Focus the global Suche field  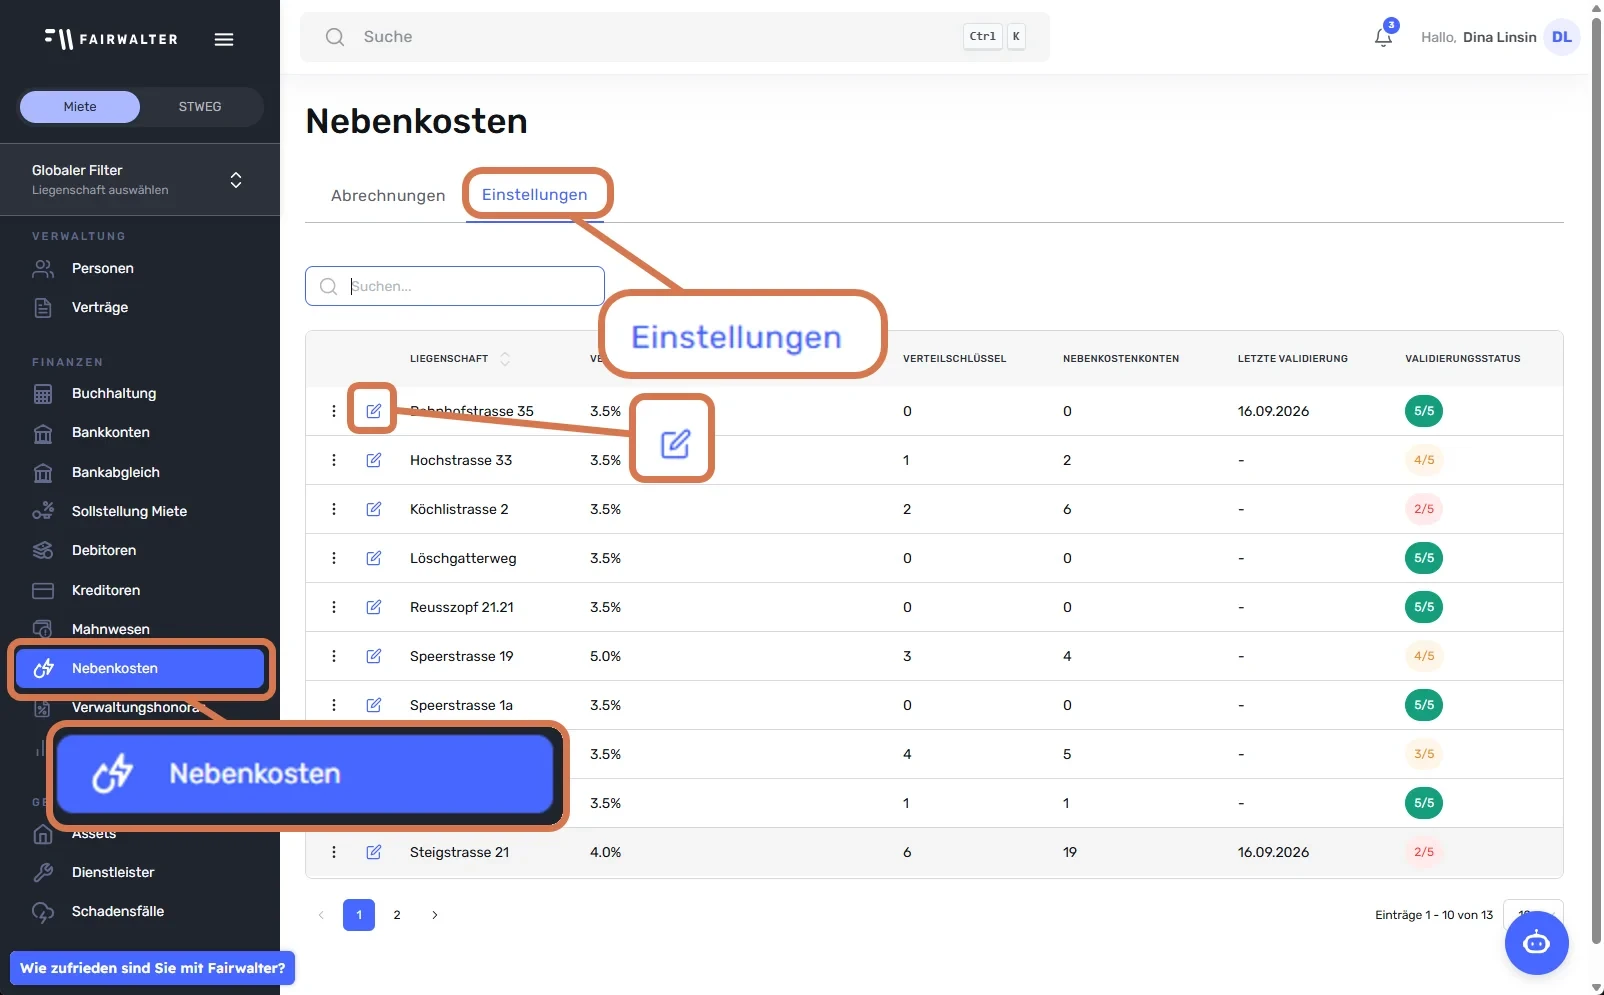(675, 37)
